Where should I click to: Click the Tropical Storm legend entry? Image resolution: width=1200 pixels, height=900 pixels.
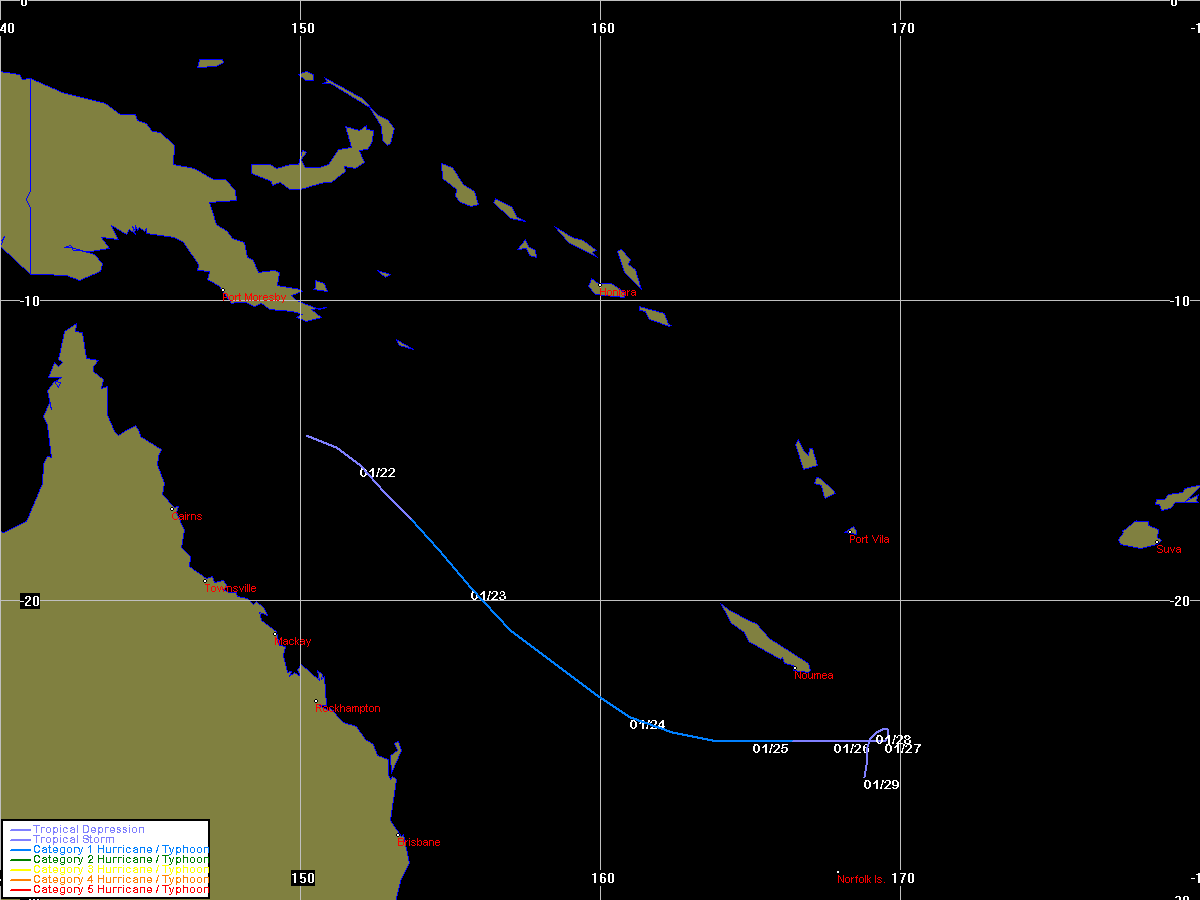click(73, 840)
